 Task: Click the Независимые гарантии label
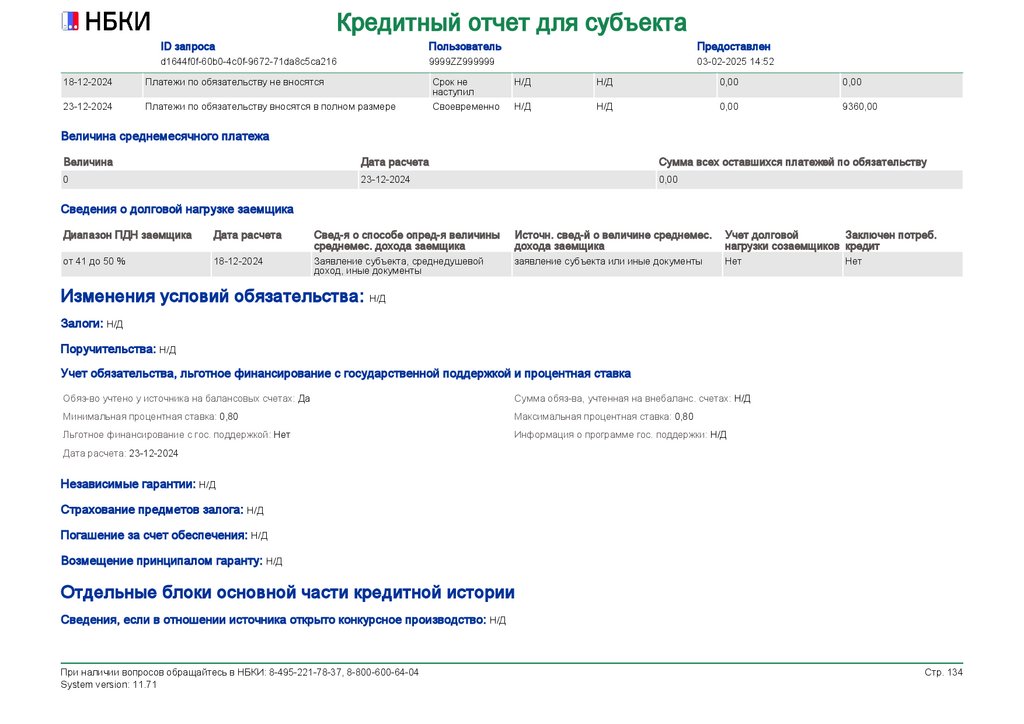pyautogui.click(x=128, y=484)
